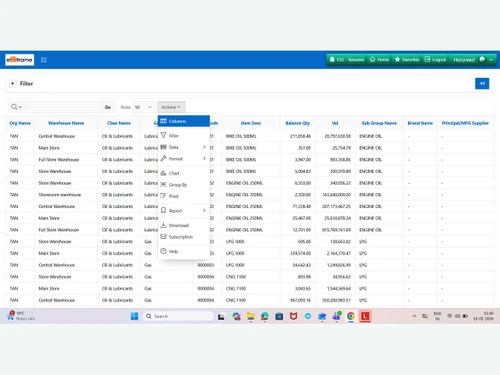This screenshot has width=500, height=375.
Task: Choose Subscription from the Actions menu
Action: coord(184,237)
